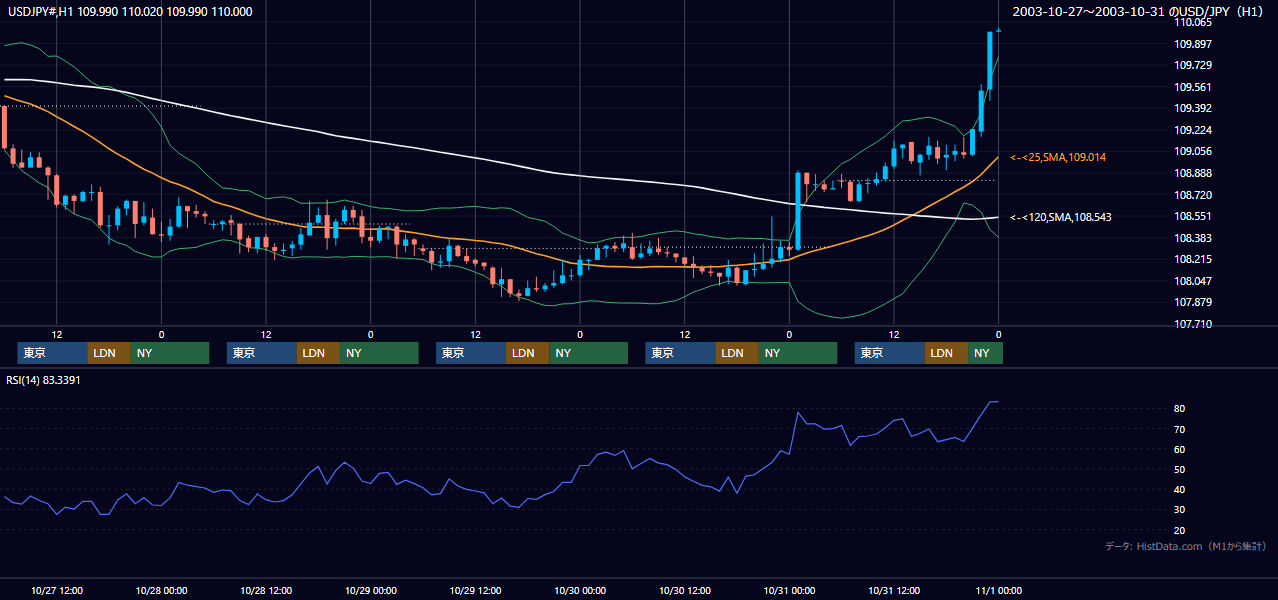
Task: Select the 10/28 12:00 time label
Action: 266,590
